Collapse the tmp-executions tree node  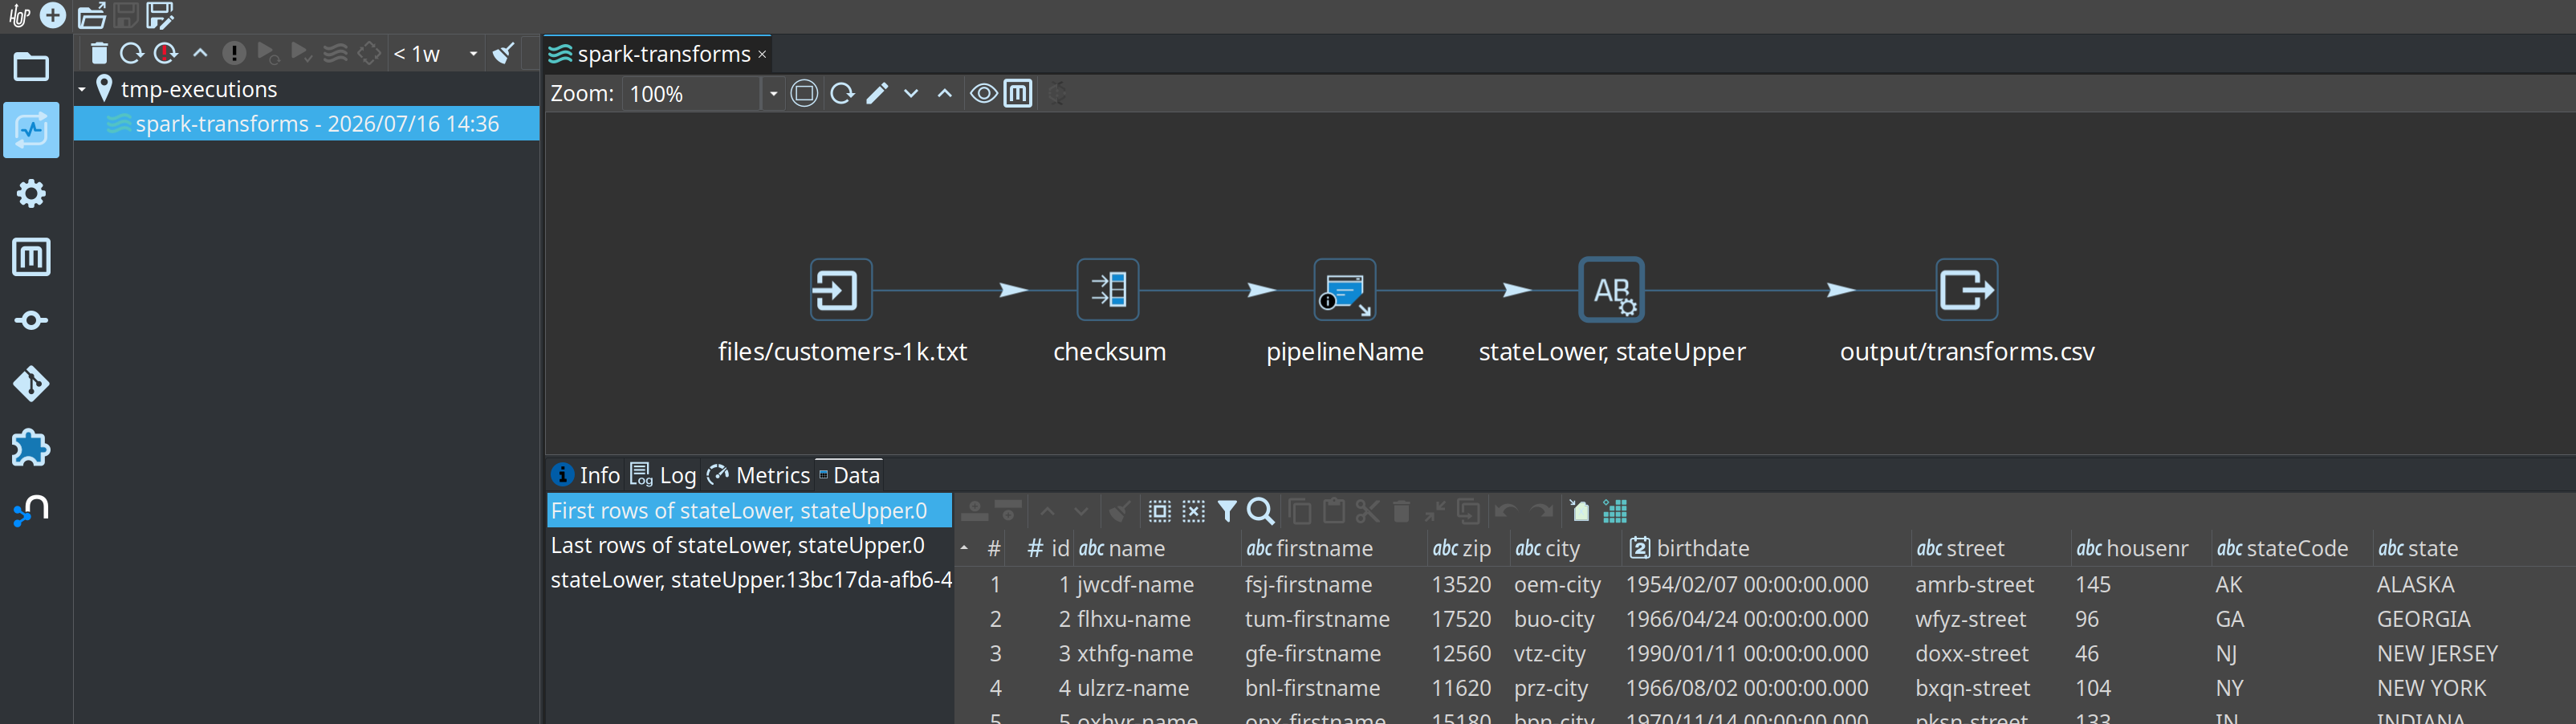(x=82, y=89)
